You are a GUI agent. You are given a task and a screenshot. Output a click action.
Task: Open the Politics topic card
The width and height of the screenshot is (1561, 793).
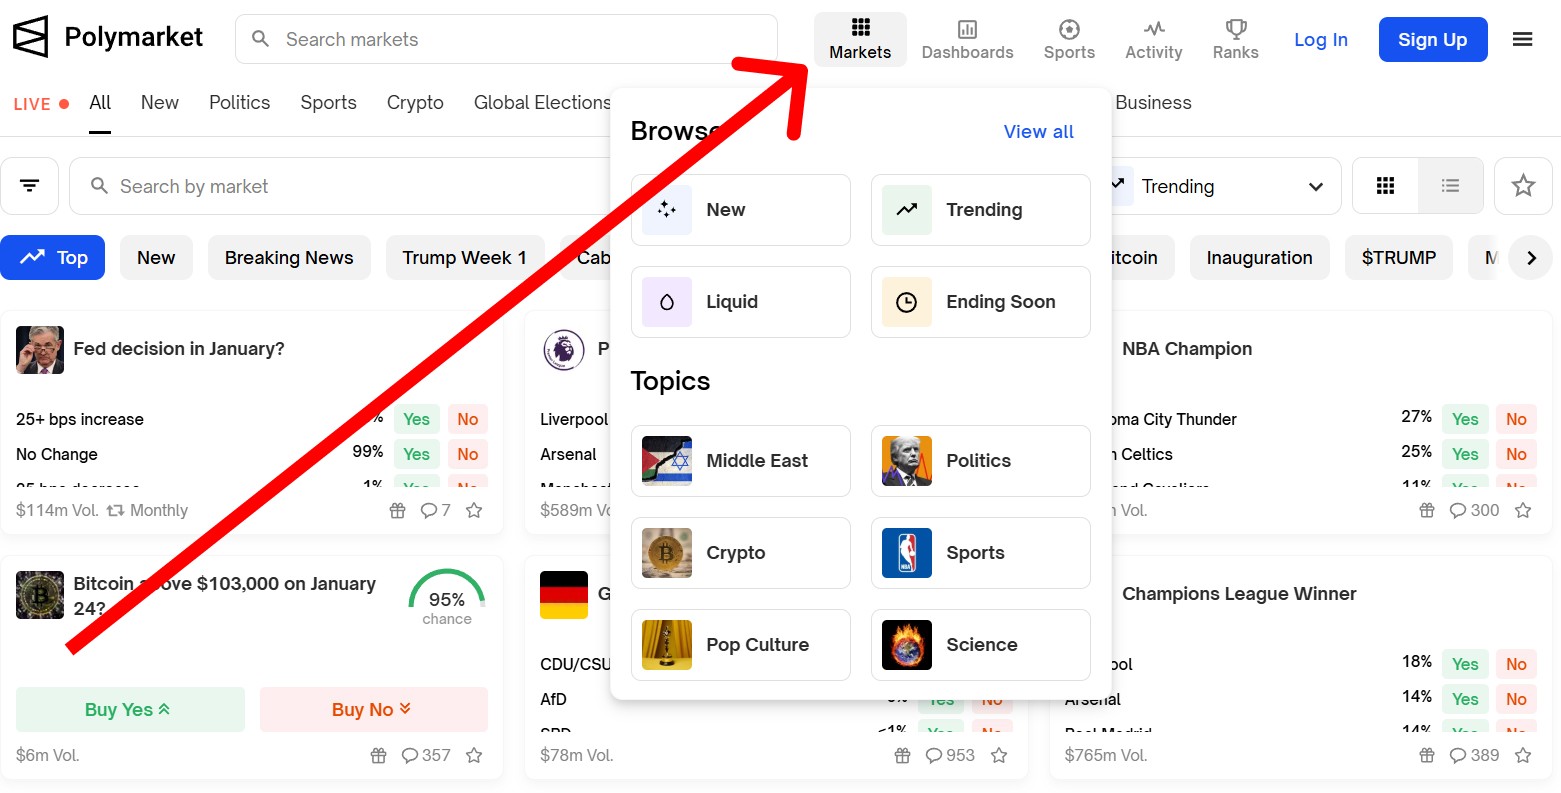coord(981,461)
